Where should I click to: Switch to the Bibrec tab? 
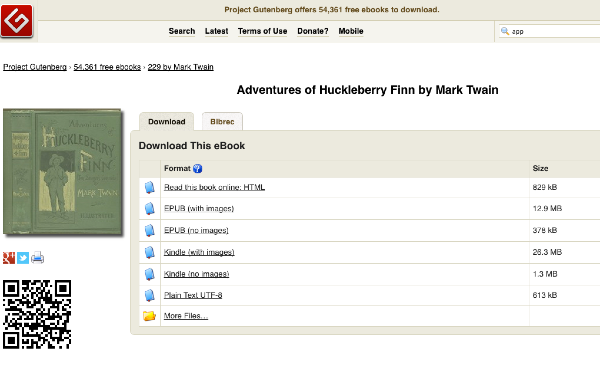click(222, 122)
